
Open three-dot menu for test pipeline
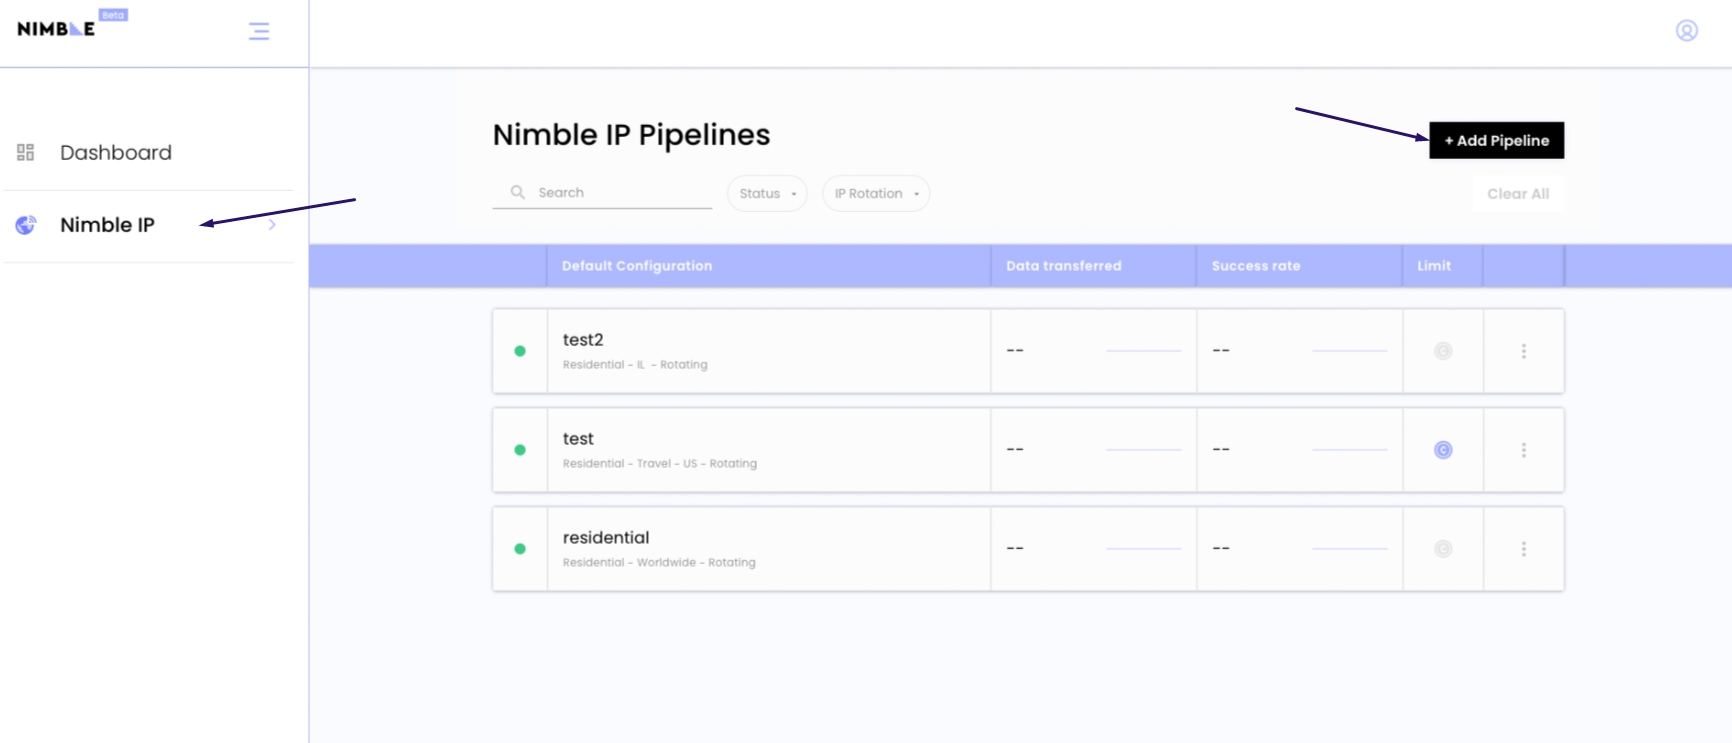click(x=1523, y=450)
